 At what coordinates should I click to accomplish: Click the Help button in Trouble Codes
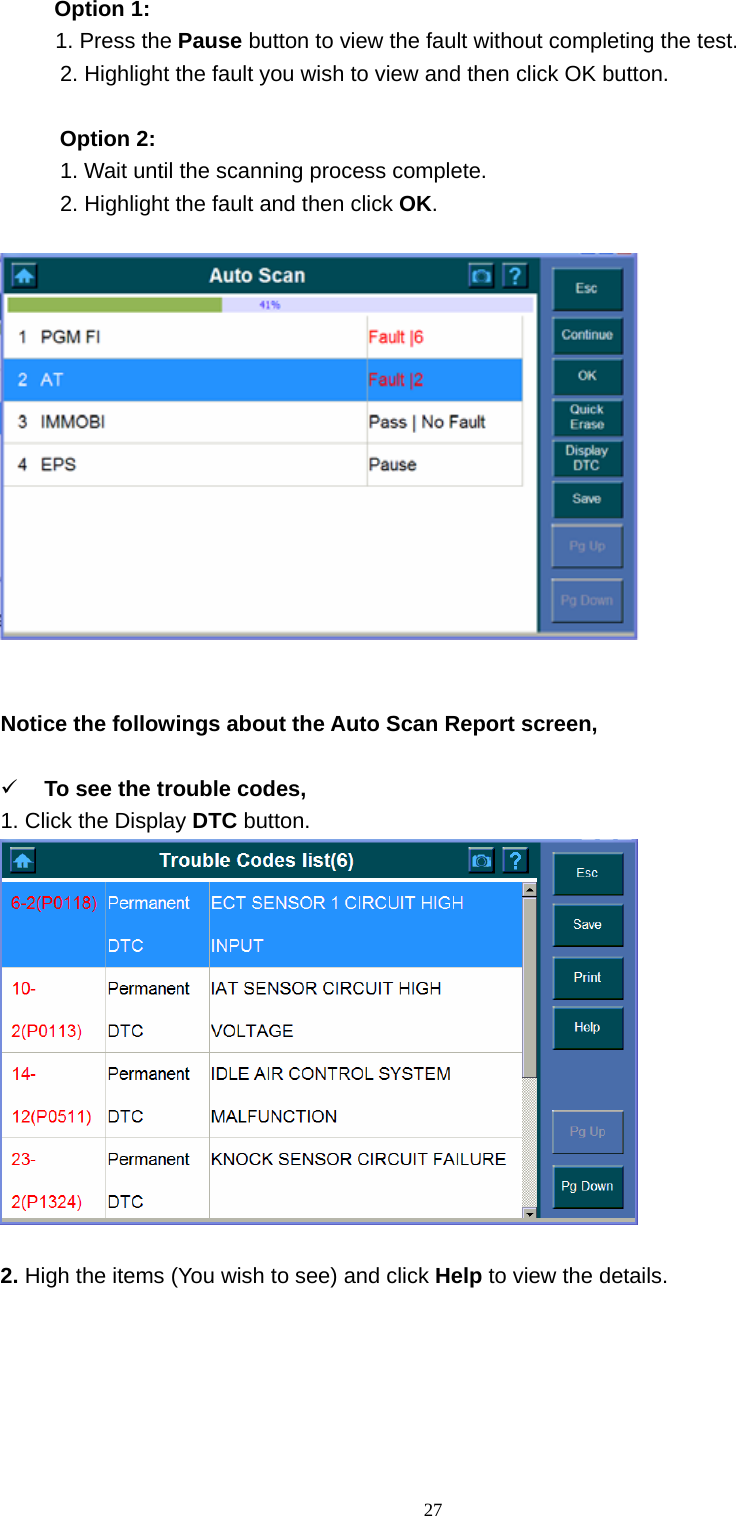(x=587, y=1027)
